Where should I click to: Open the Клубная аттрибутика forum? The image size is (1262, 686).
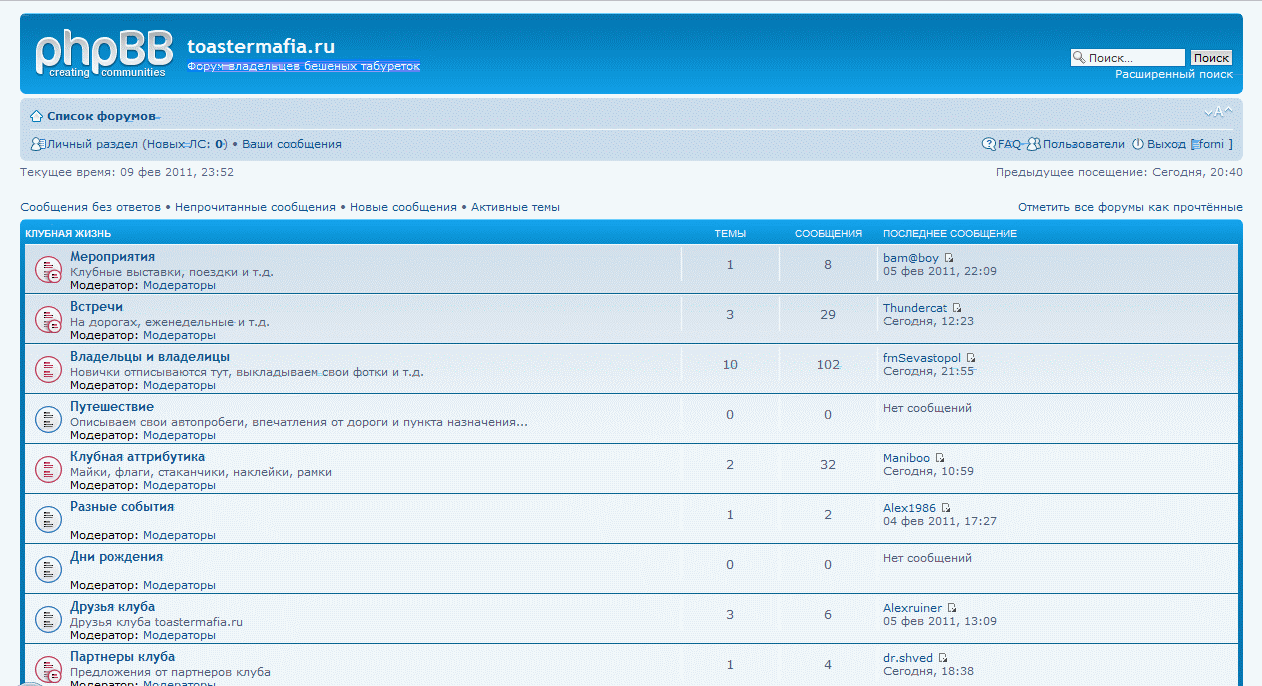pyautogui.click(x=137, y=457)
